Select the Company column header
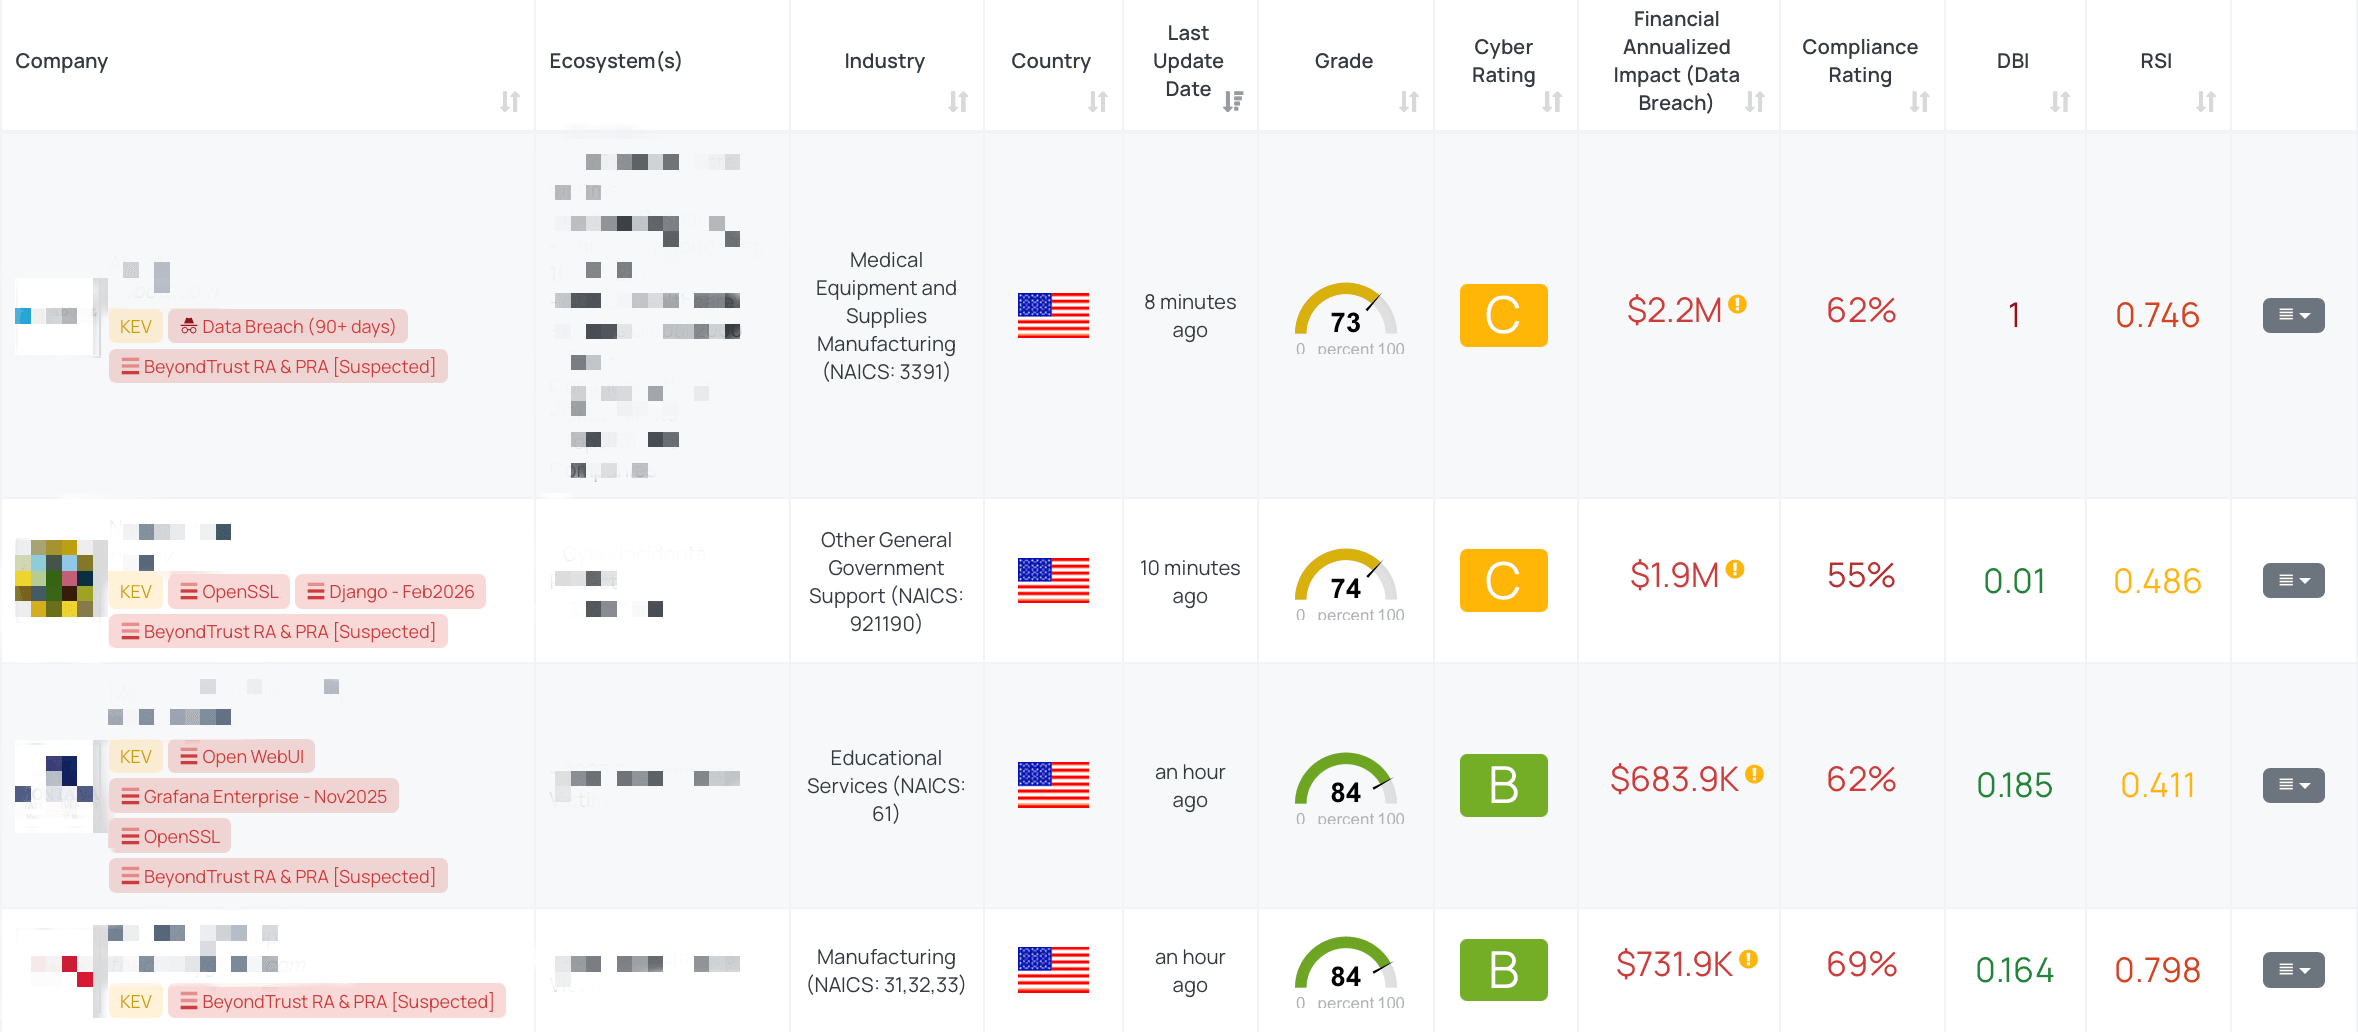This screenshot has height=1032, width=2358. (61, 61)
